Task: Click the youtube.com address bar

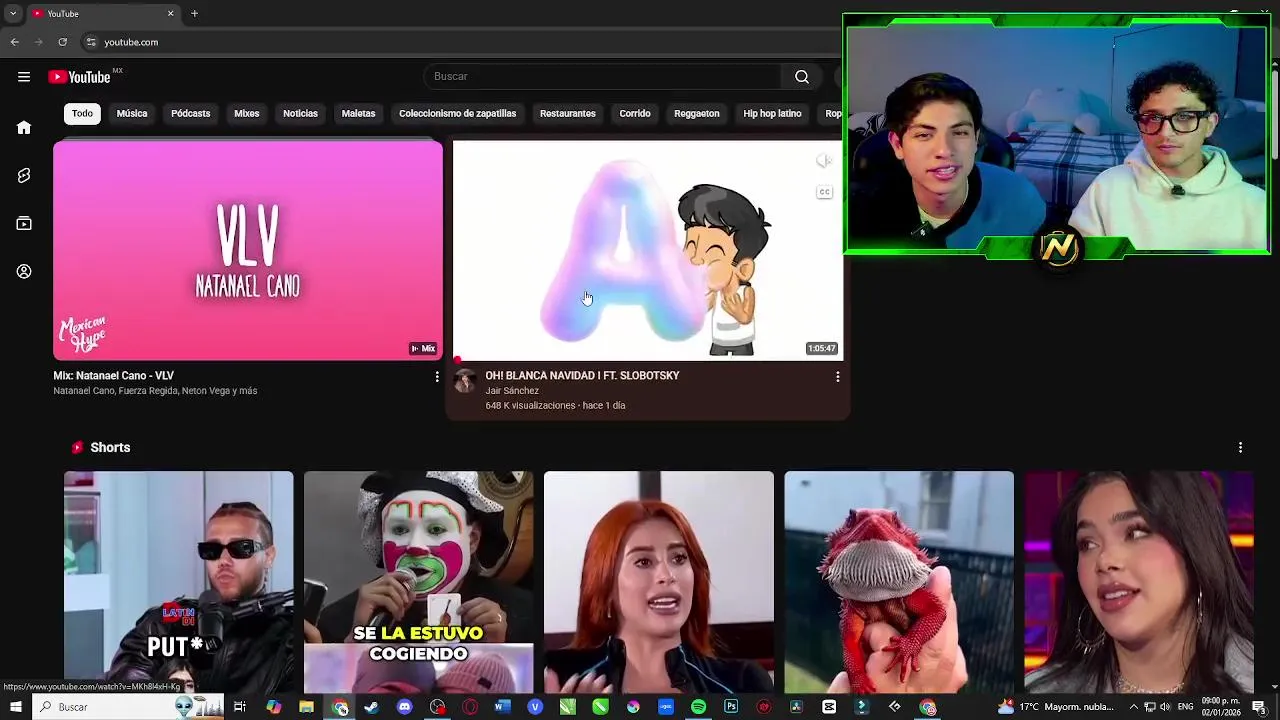Action: pos(460,42)
